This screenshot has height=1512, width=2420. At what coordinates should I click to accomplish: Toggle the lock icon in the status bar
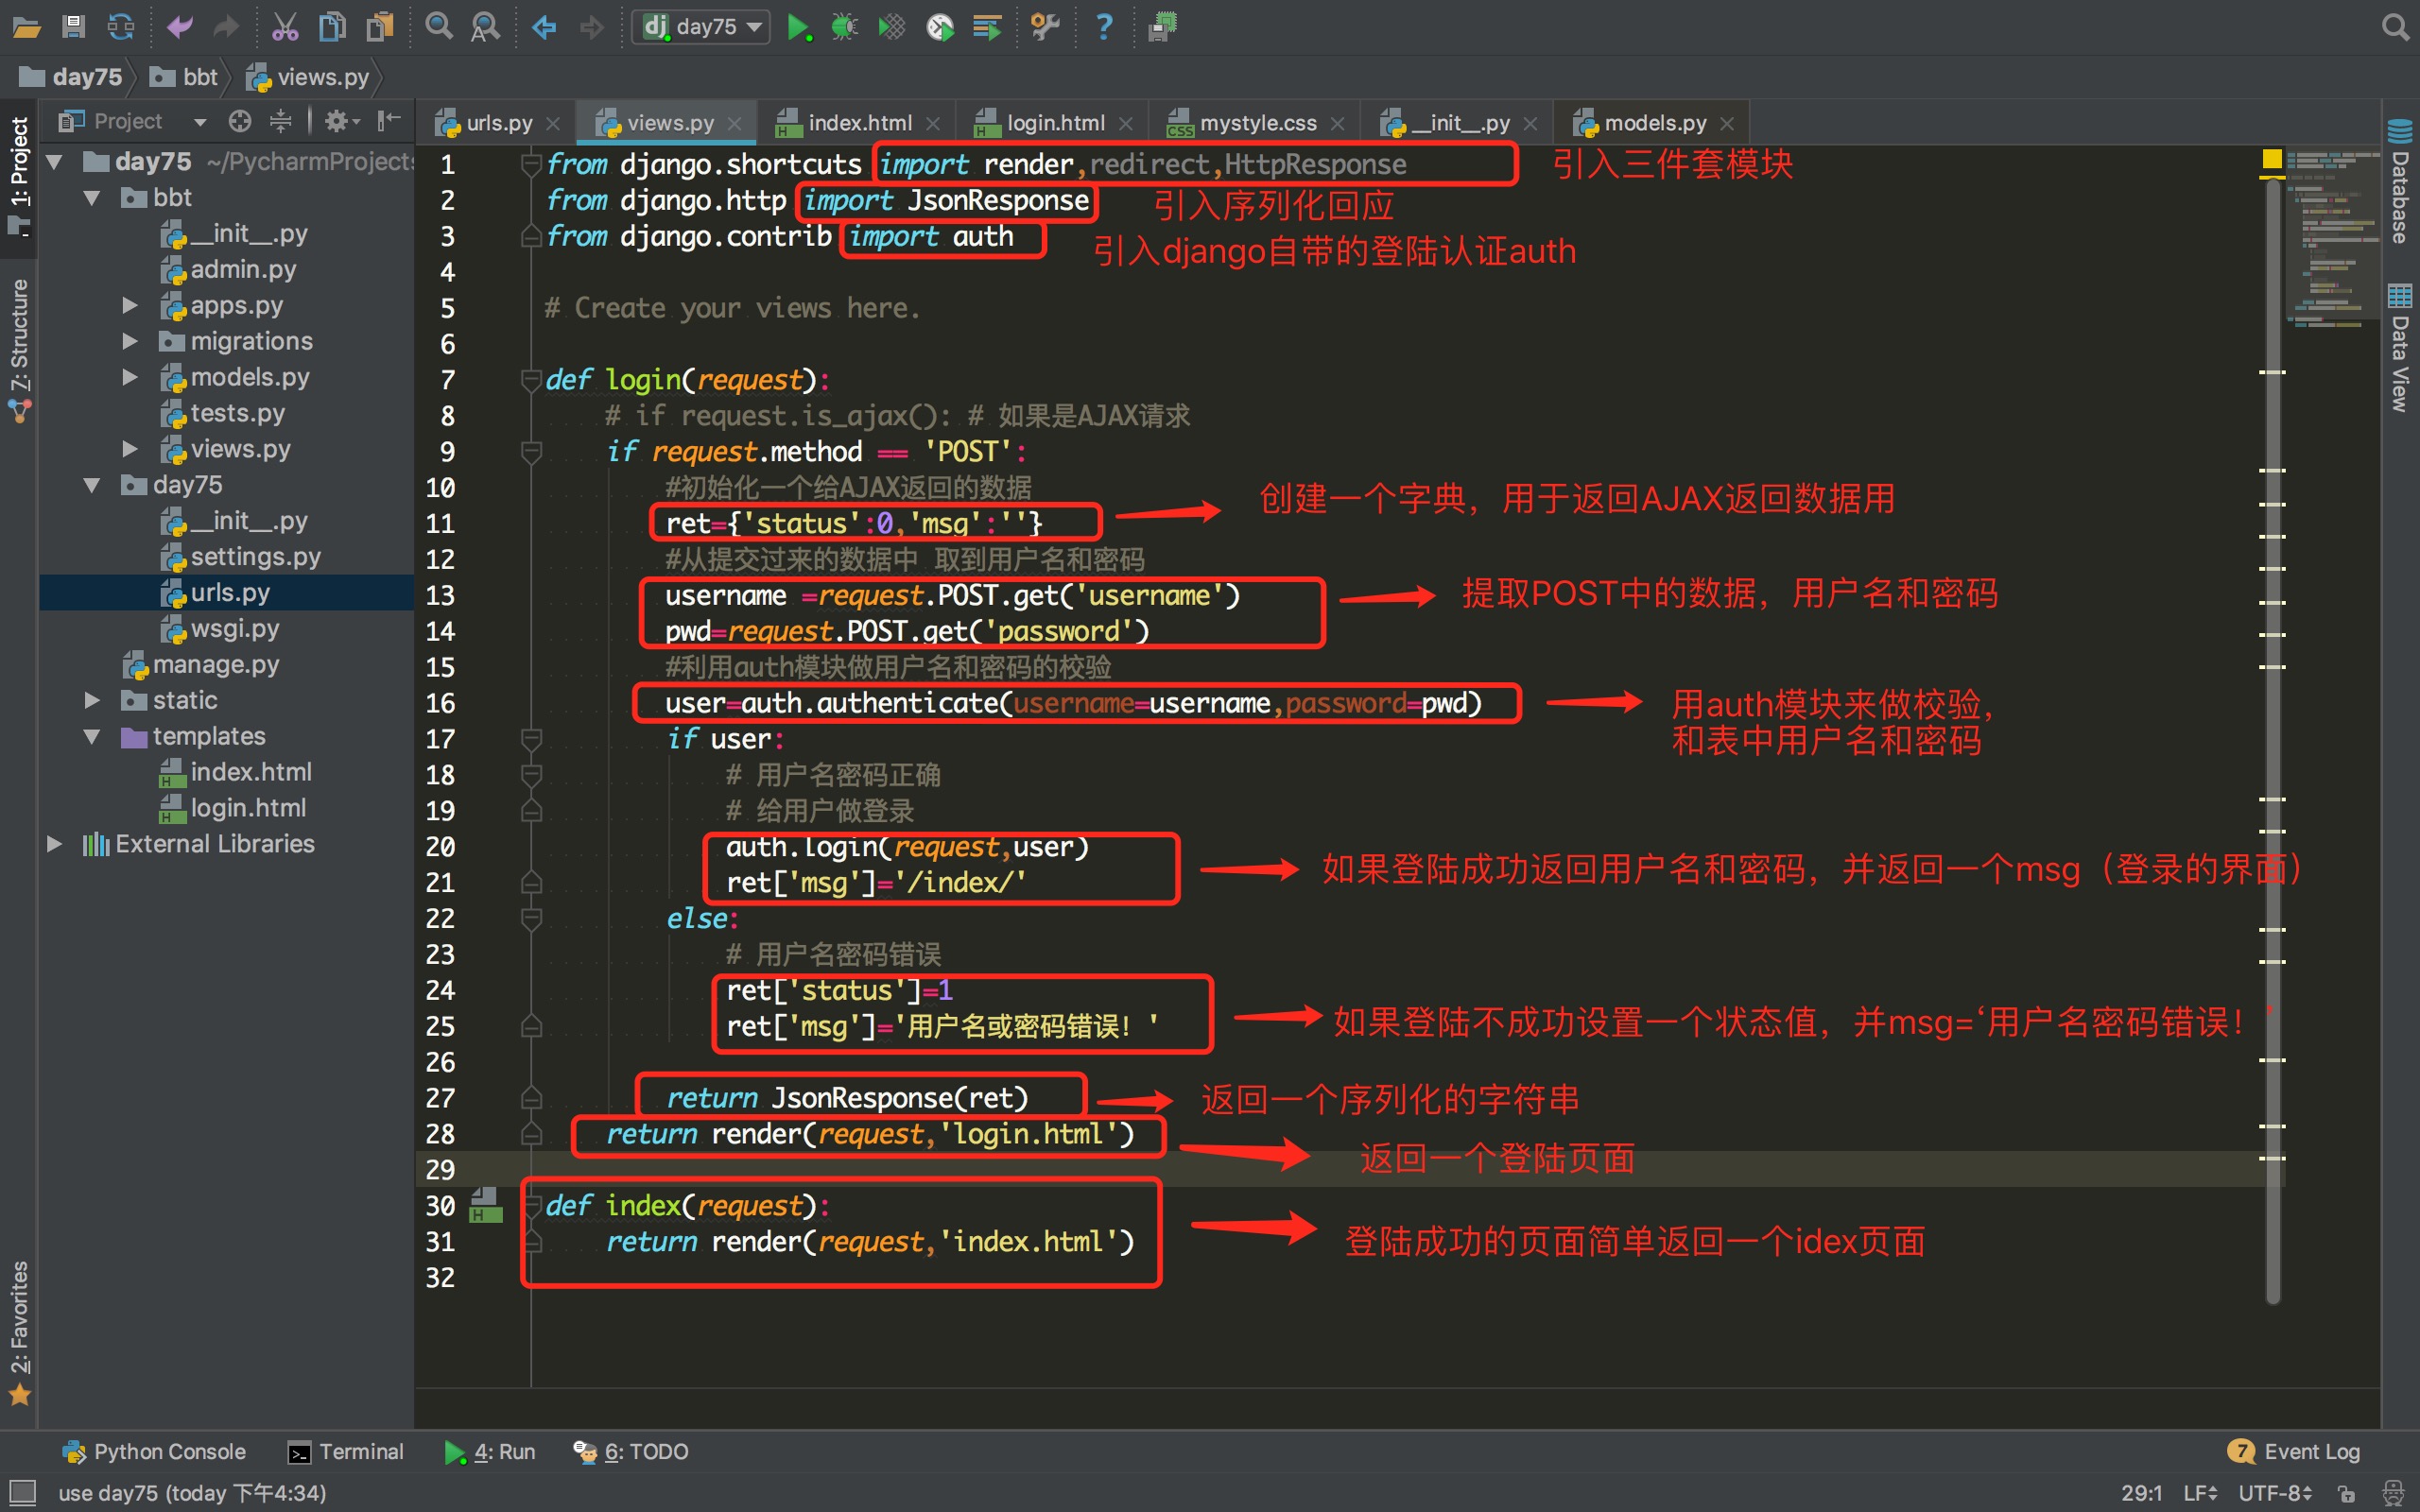coord(2347,1493)
